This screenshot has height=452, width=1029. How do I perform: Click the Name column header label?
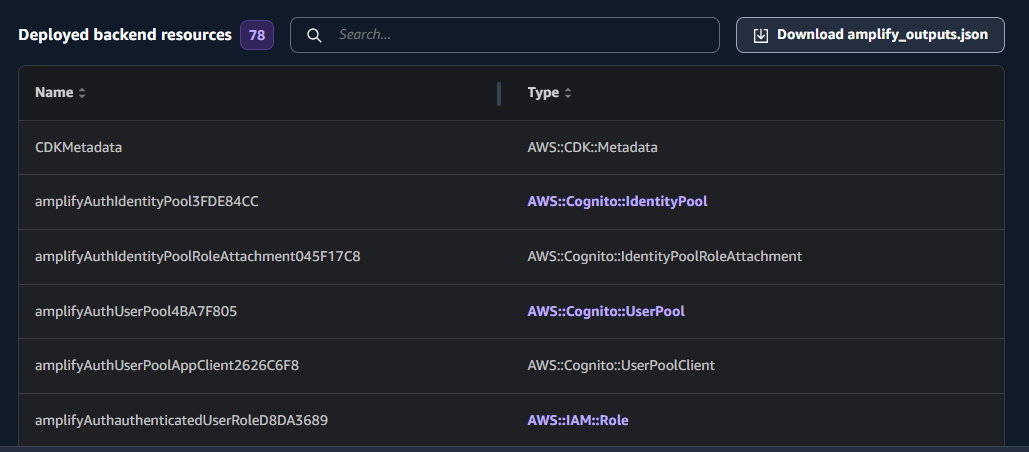coord(54,92)
